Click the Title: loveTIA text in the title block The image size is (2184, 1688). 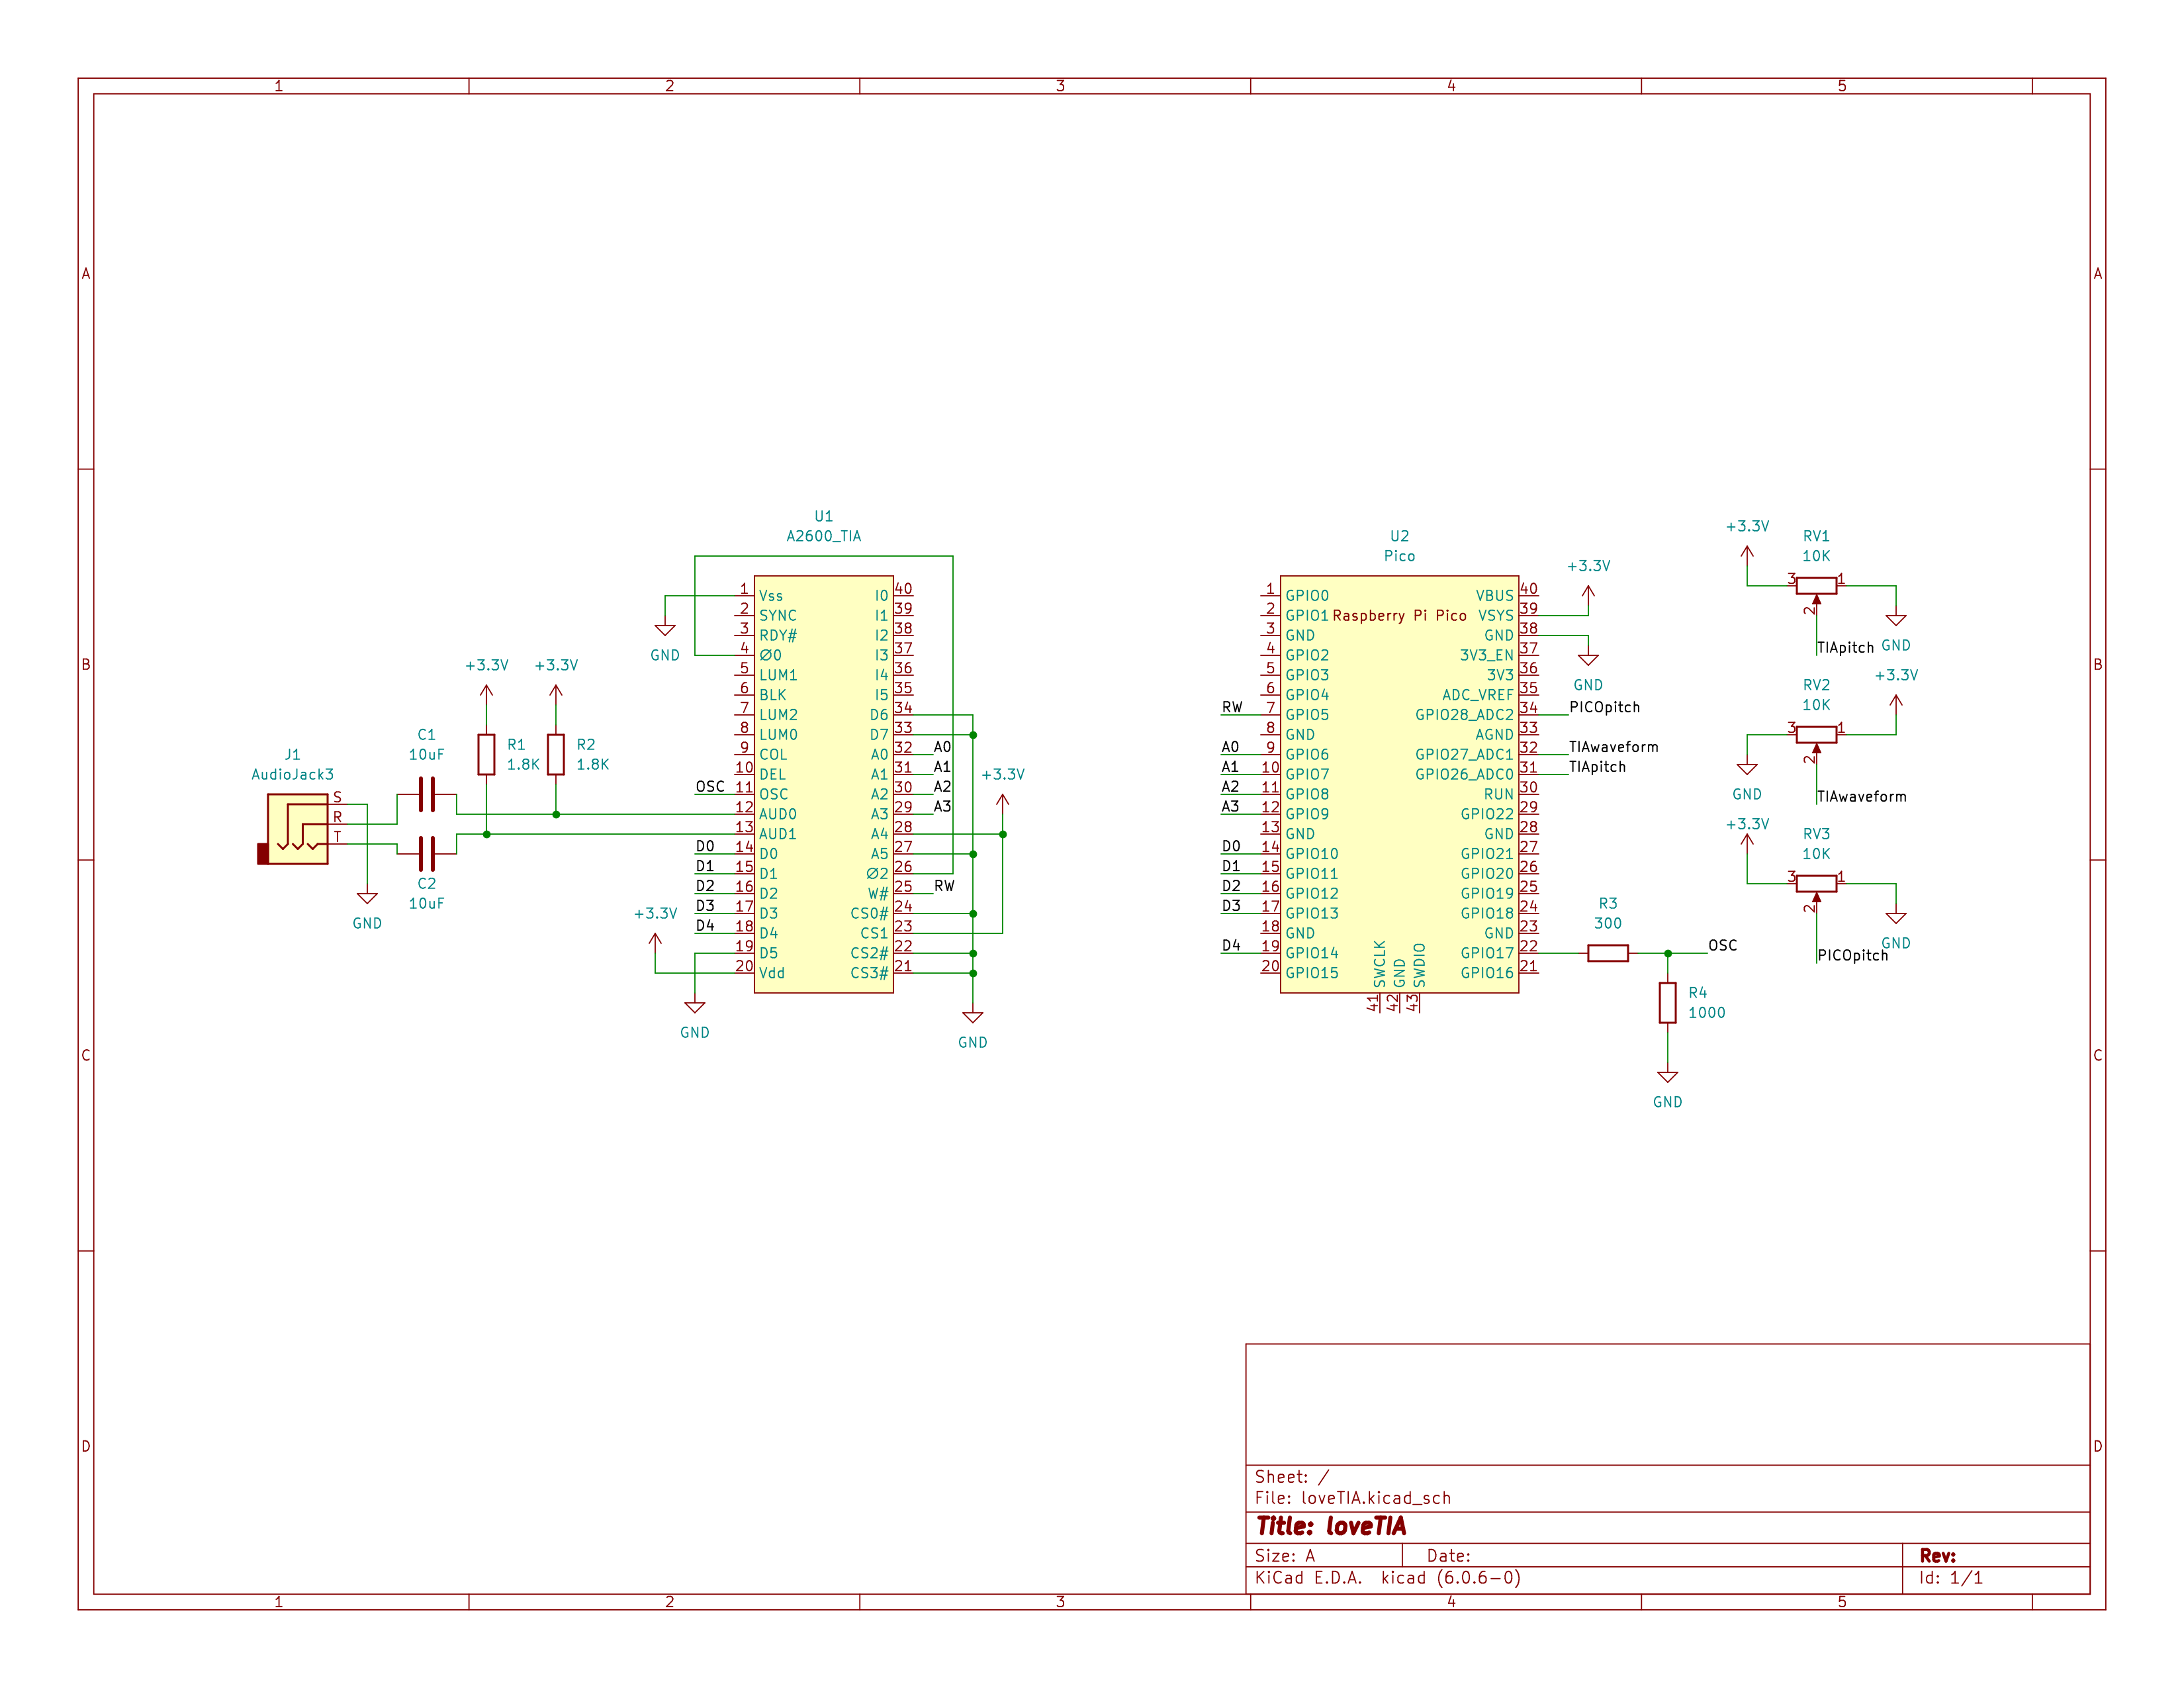click(1331, 1526)
